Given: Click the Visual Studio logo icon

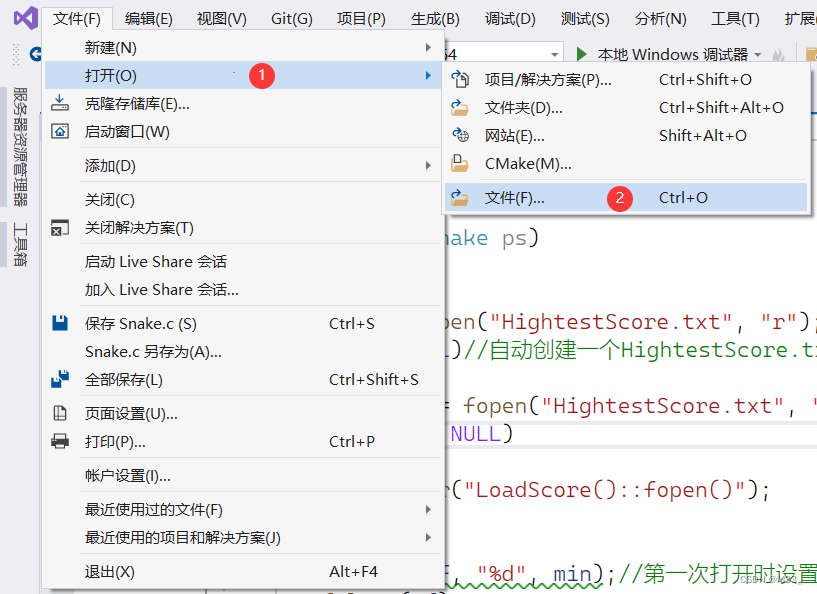Looking at the screenshot, I should point(26,18).
